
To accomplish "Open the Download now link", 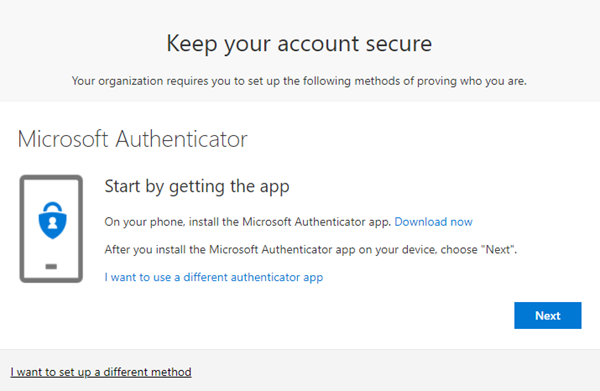I will click(x=434, y=222).
